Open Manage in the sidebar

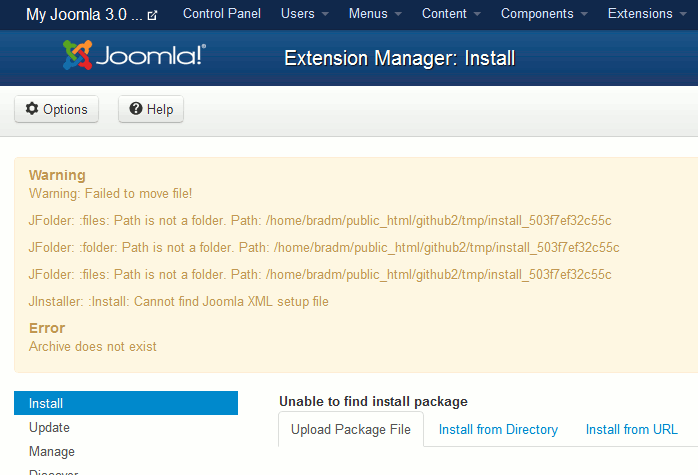pyautogui.click(x=52, y=451)
